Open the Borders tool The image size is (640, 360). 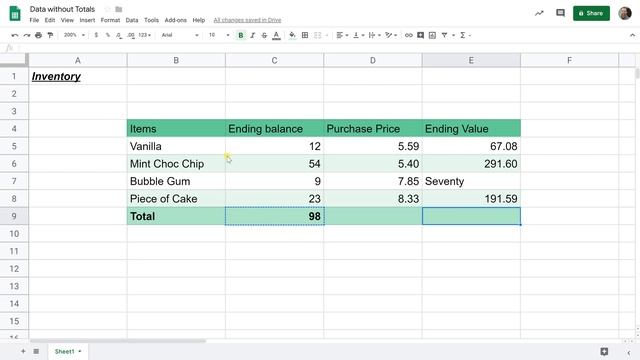305,35
